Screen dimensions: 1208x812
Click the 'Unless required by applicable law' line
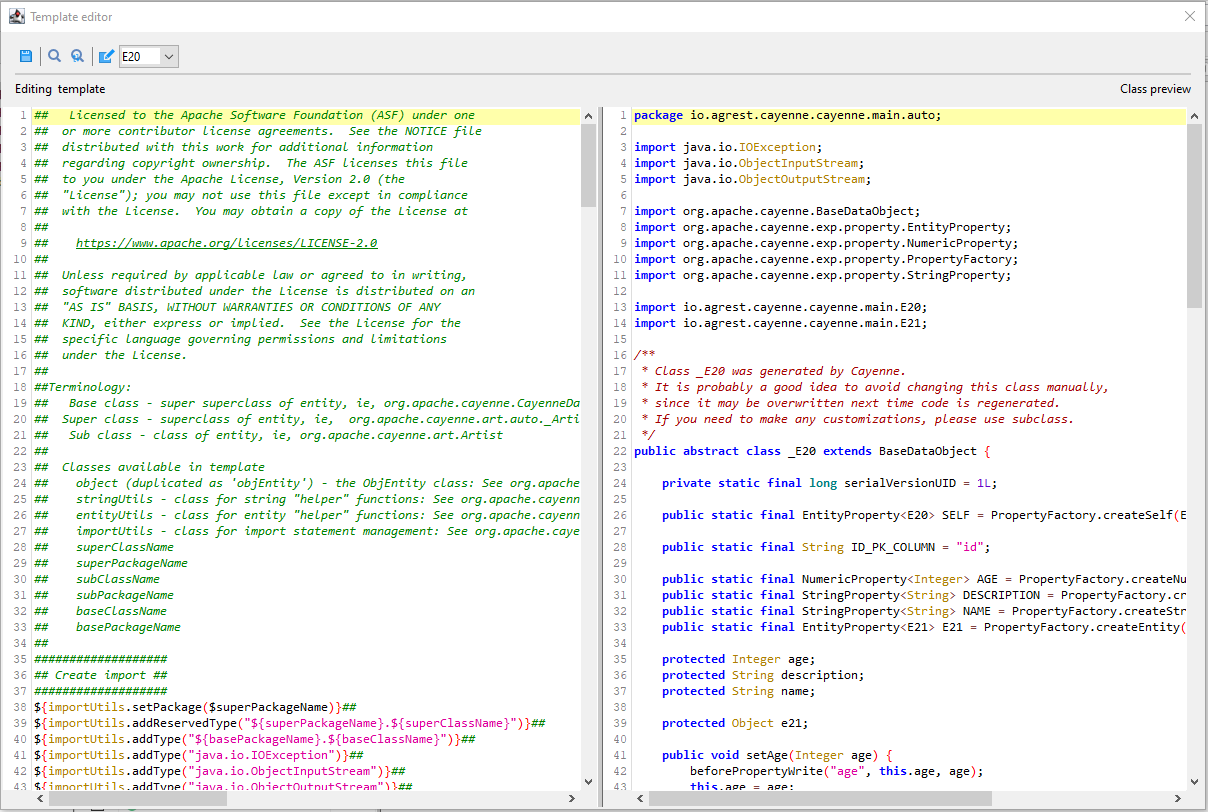point(251,275)
